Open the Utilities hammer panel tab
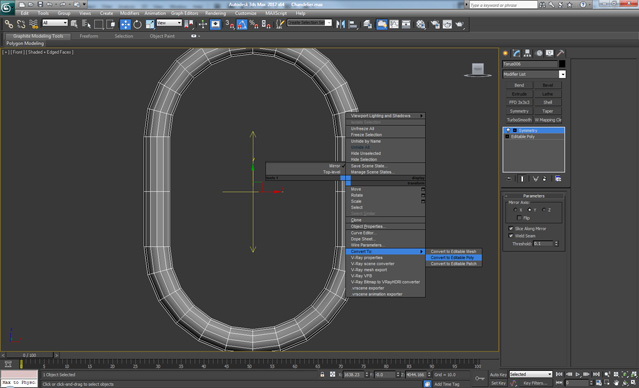This screenshot has height=388, width=639. (561, 53)
